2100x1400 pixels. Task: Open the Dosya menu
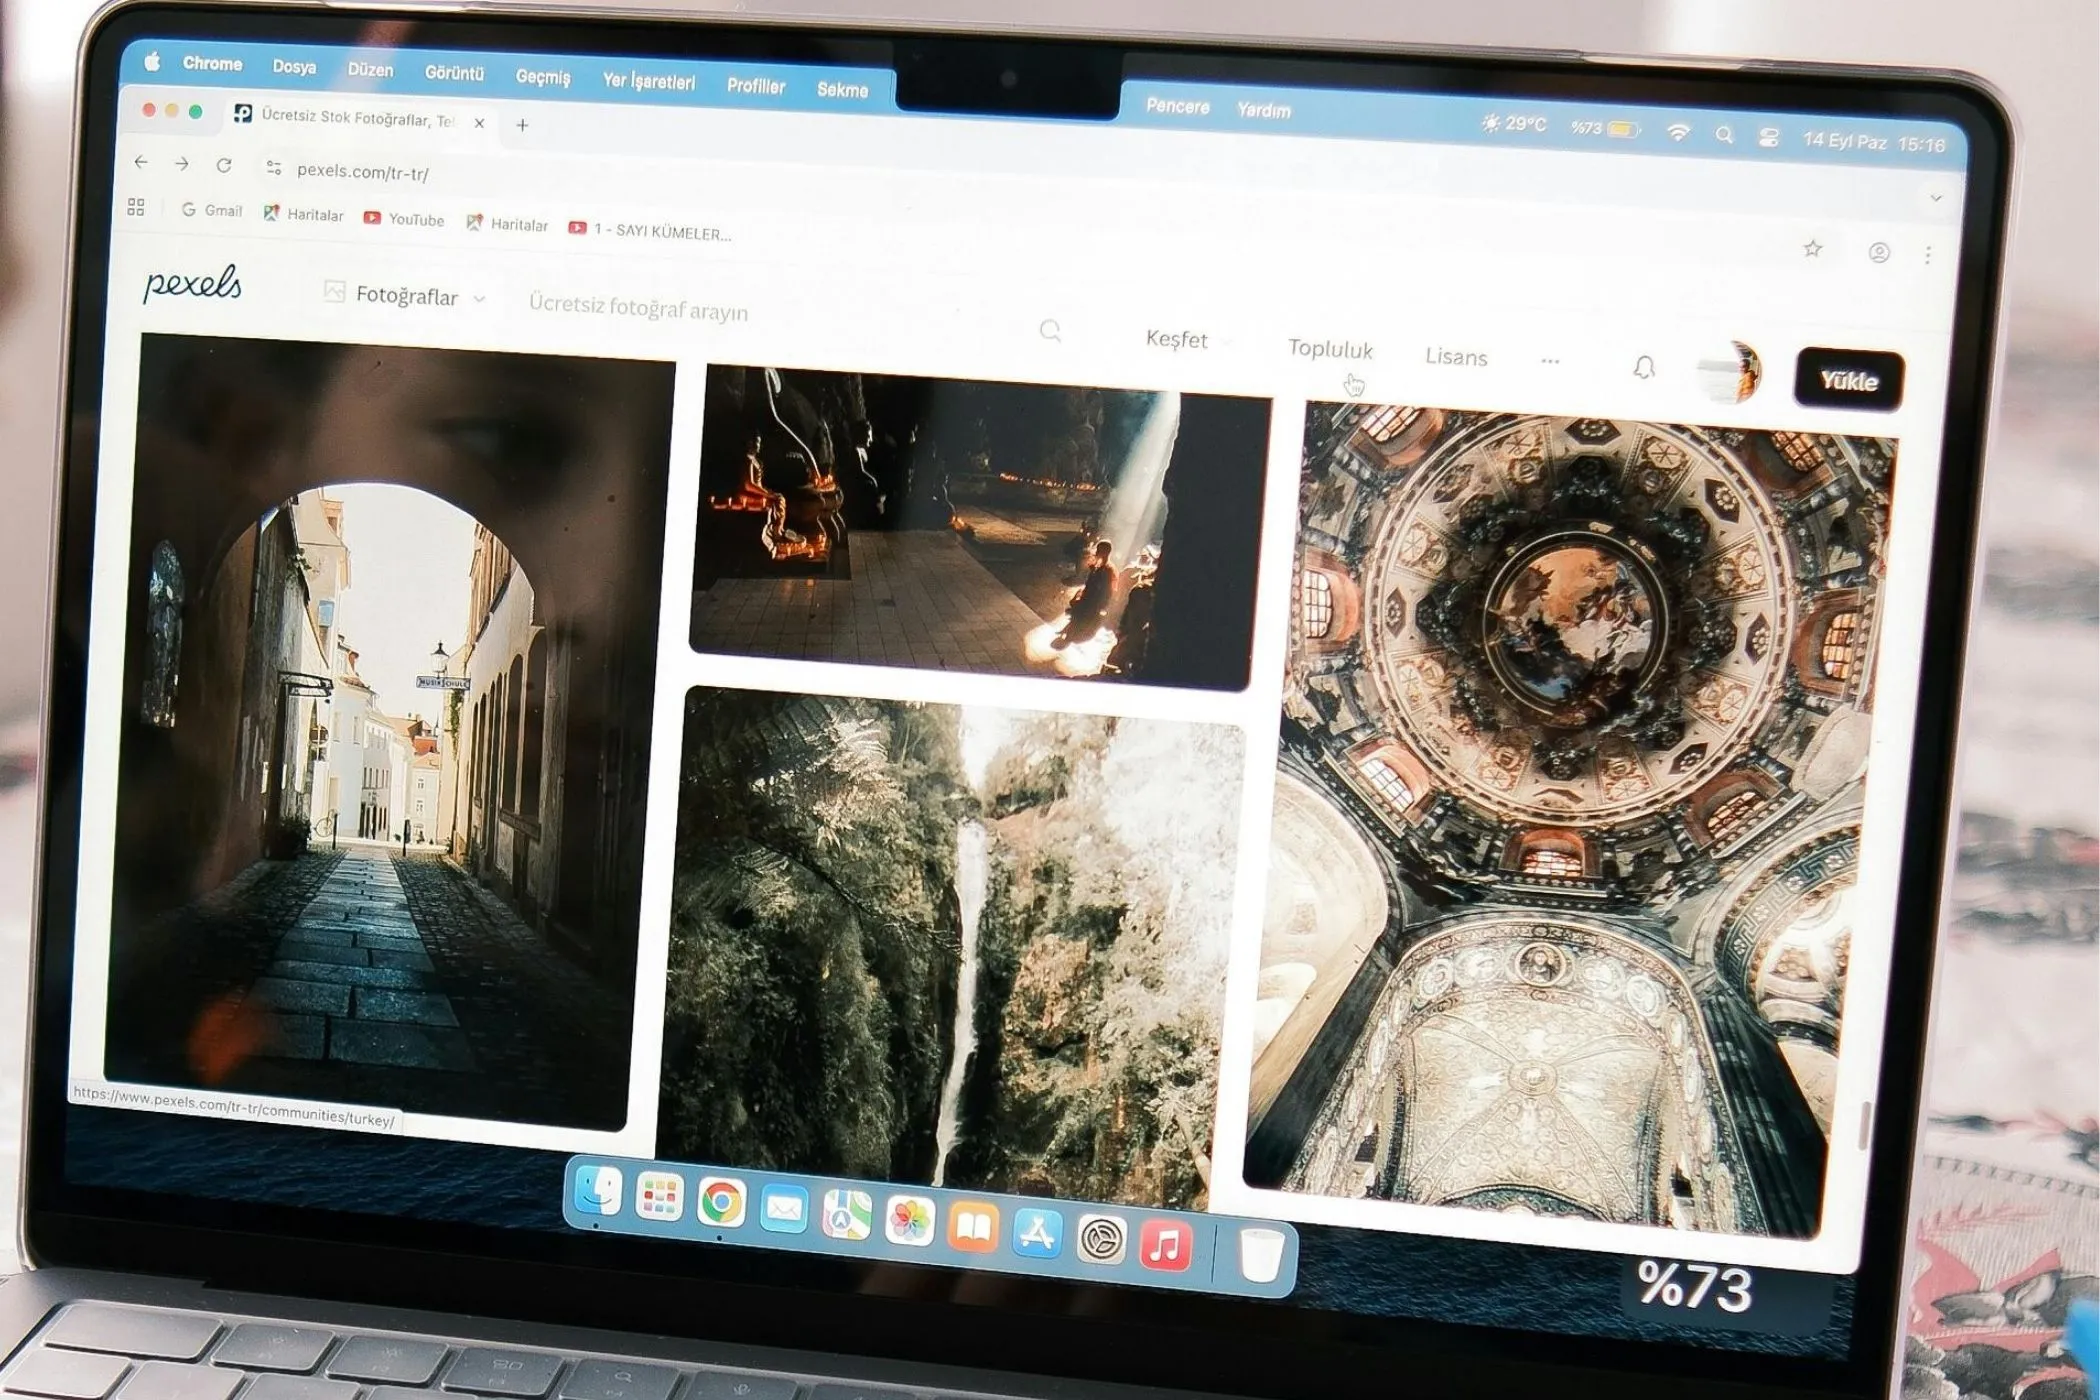click(x=295, y=68)
